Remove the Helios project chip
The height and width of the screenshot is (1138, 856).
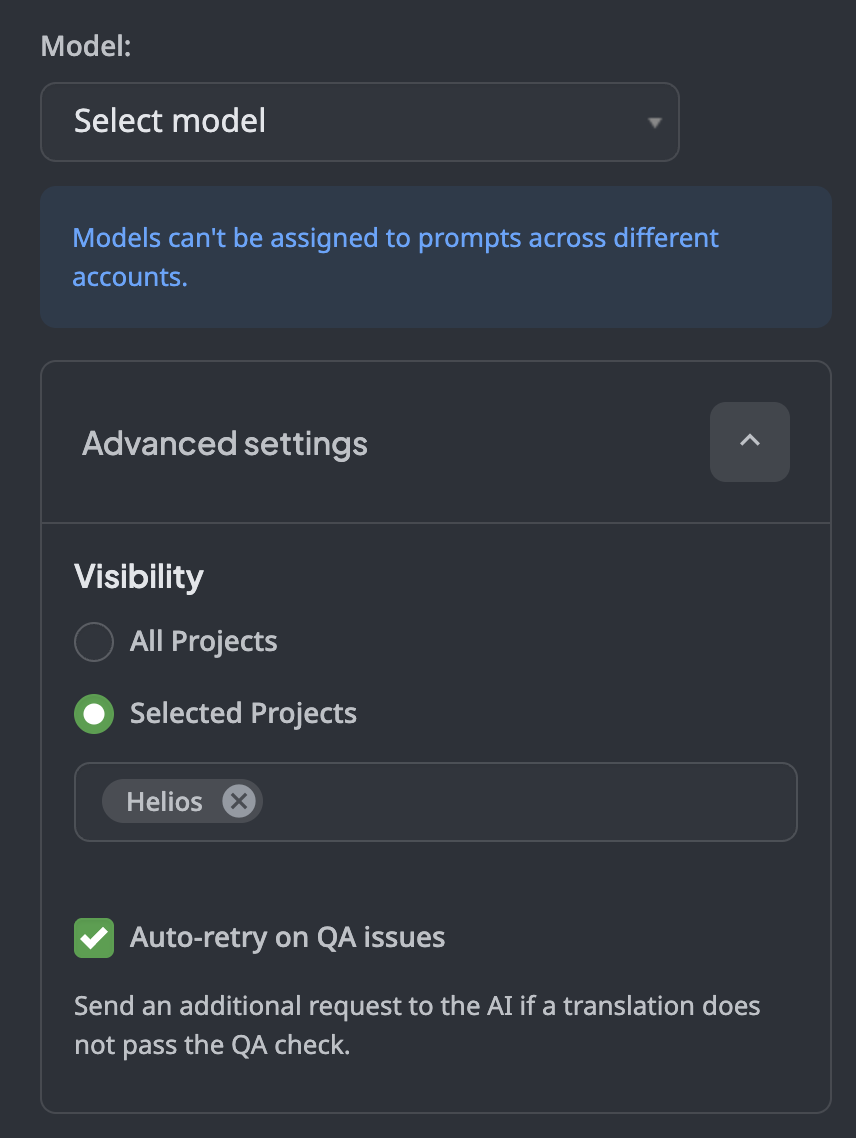238,801
